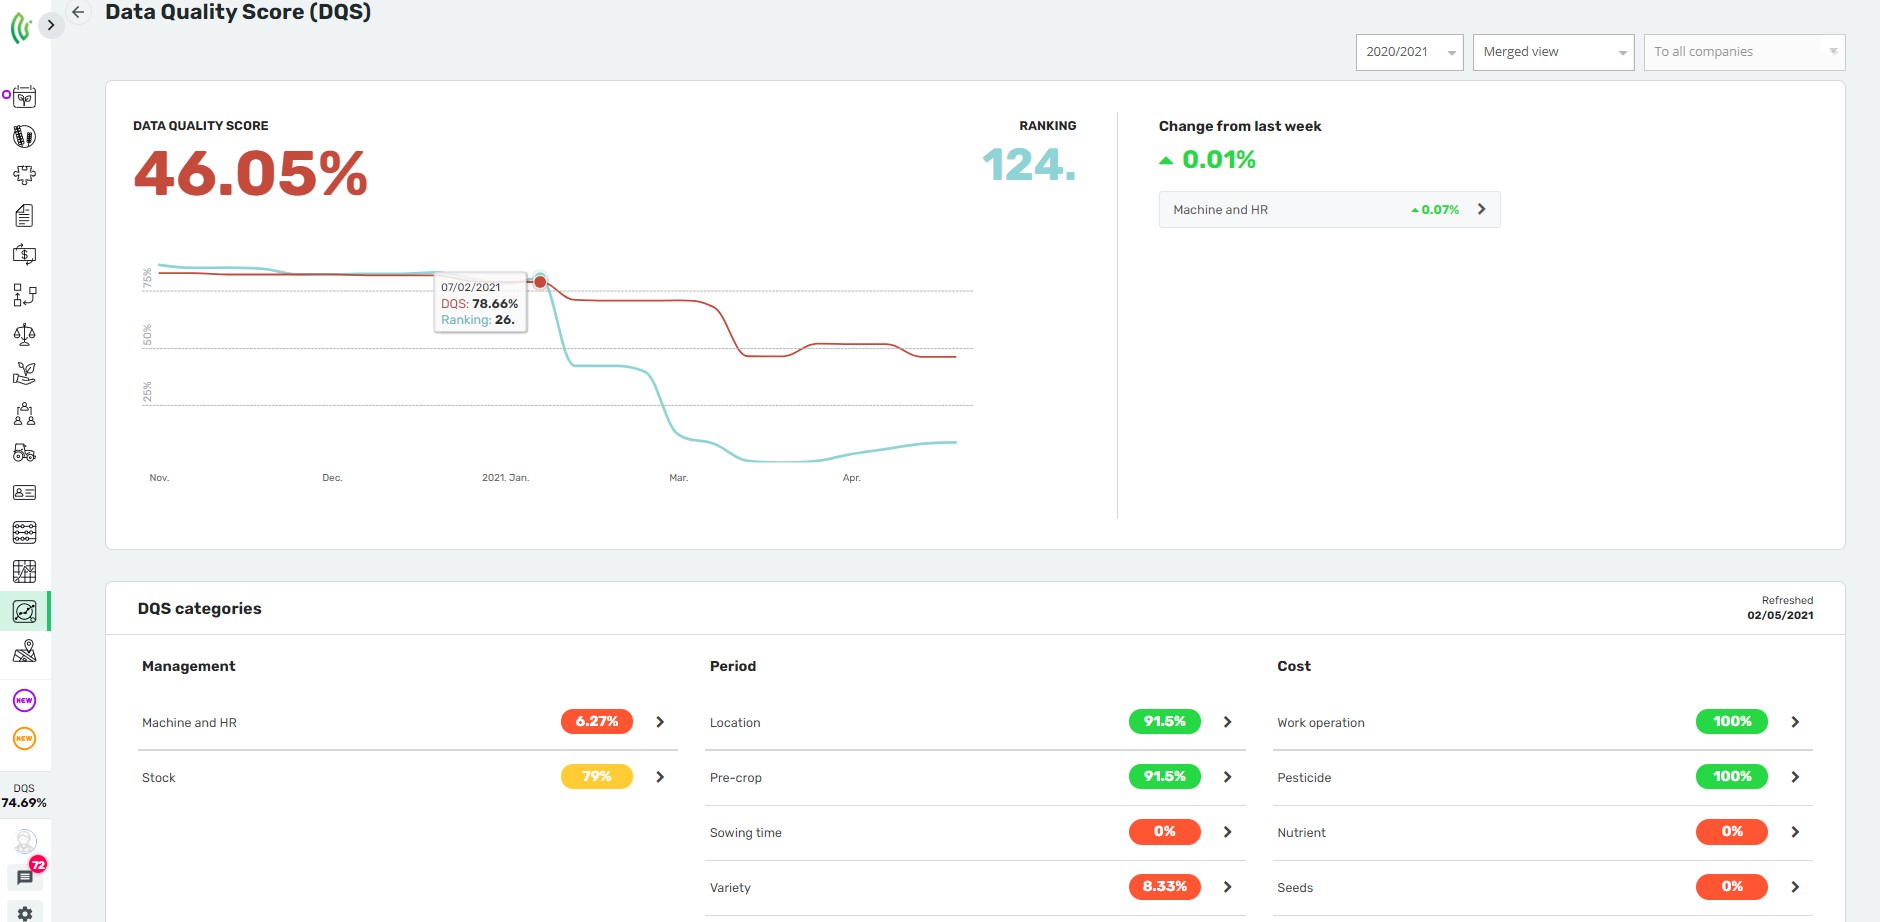Screen dimensions: 1880x922
Task: Click the abacus sidebar icon
Action: pos(24,532)
